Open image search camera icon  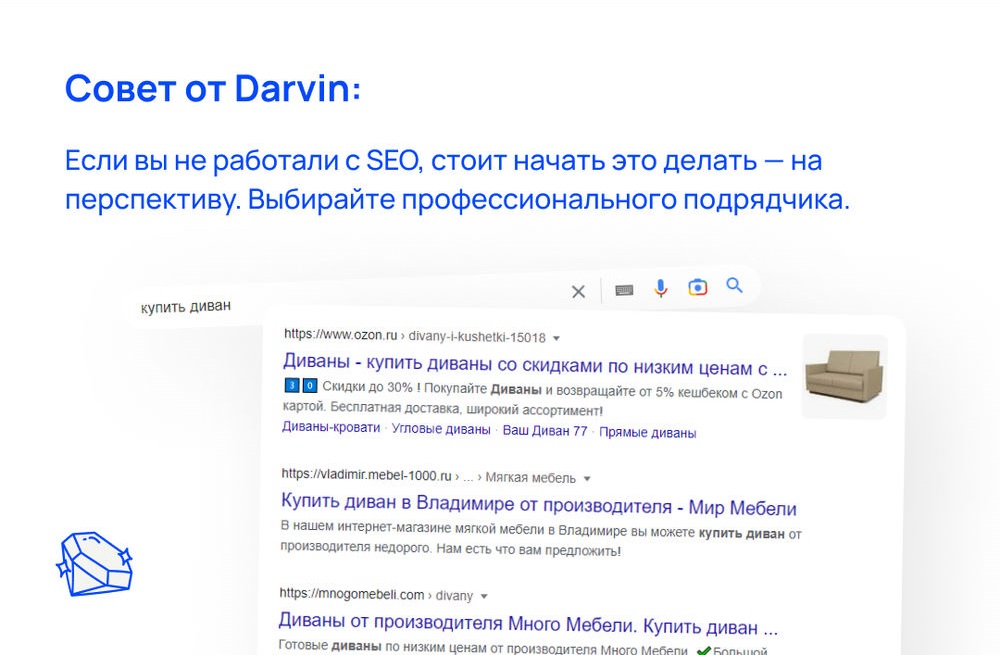698,288
